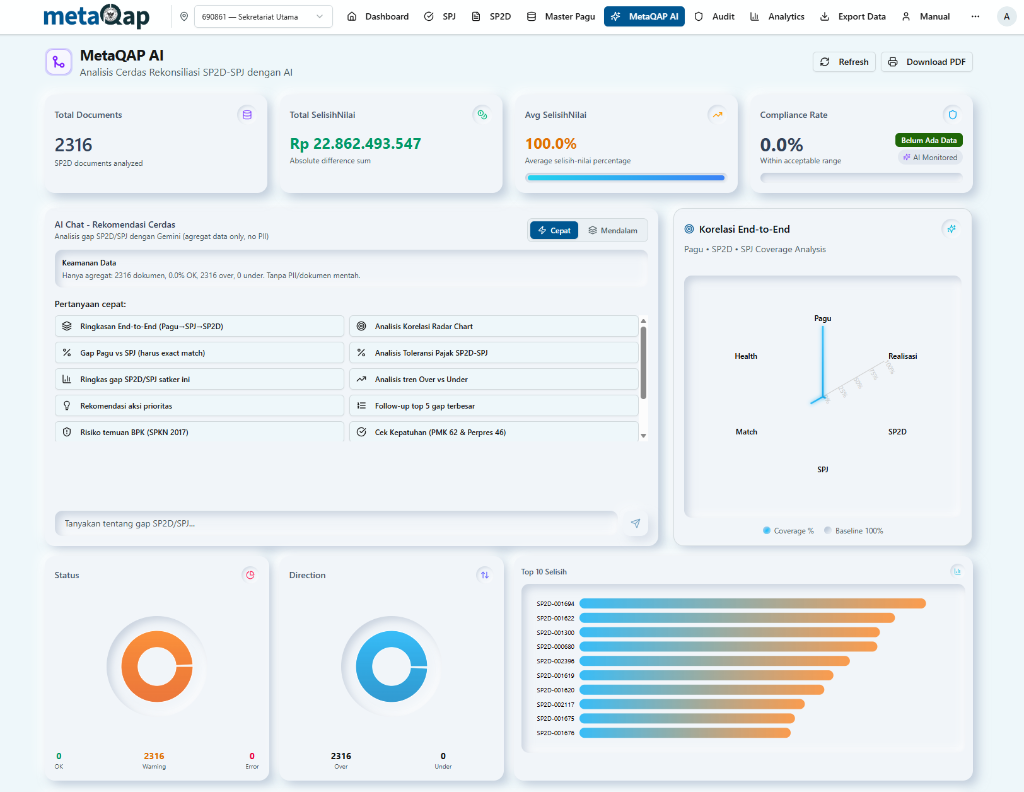Image resolution: width=1024 pixels, height=792 pixels.
Task: Click the chart icon on the Top 10 Selisih panel
Action: click(x=955, y=570)
